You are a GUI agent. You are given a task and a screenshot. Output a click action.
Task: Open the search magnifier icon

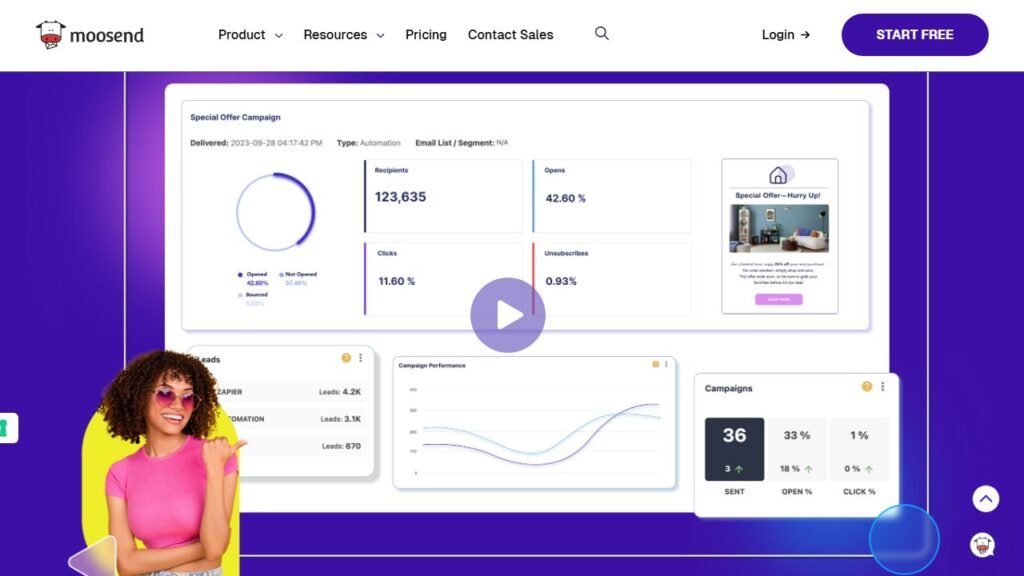pos(602,33)
